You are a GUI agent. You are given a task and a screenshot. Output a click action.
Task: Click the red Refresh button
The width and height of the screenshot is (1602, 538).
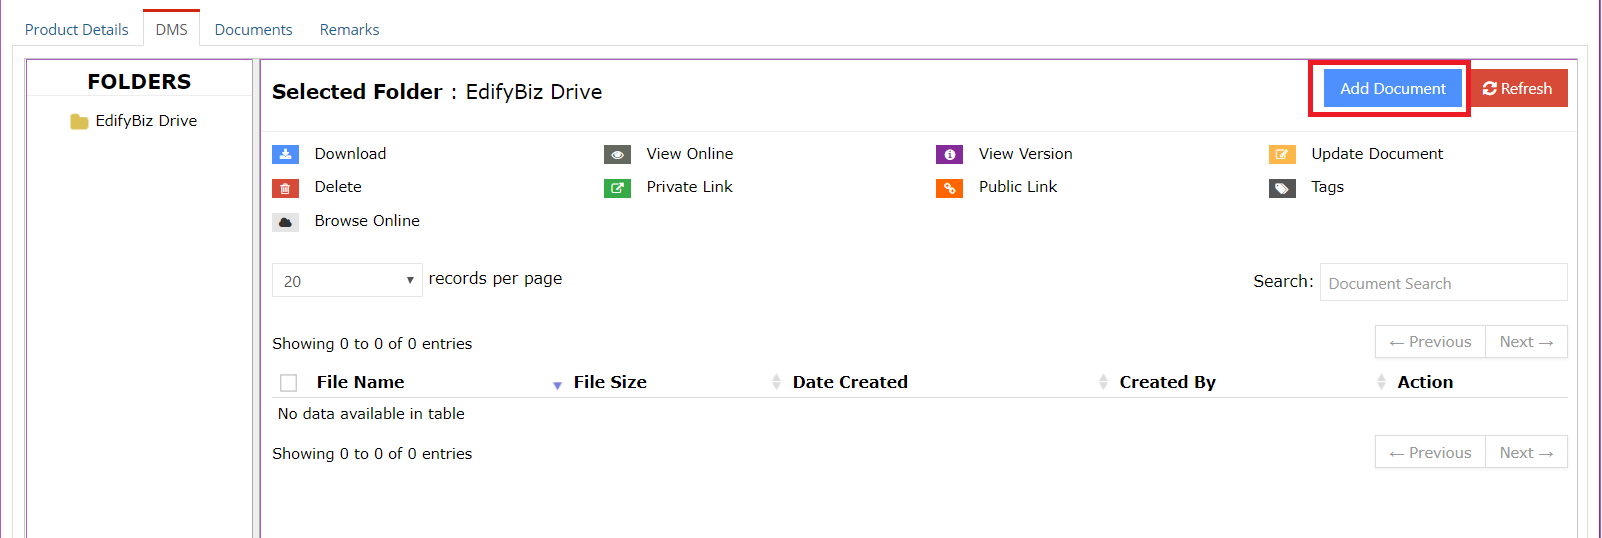pos(1517,88)
